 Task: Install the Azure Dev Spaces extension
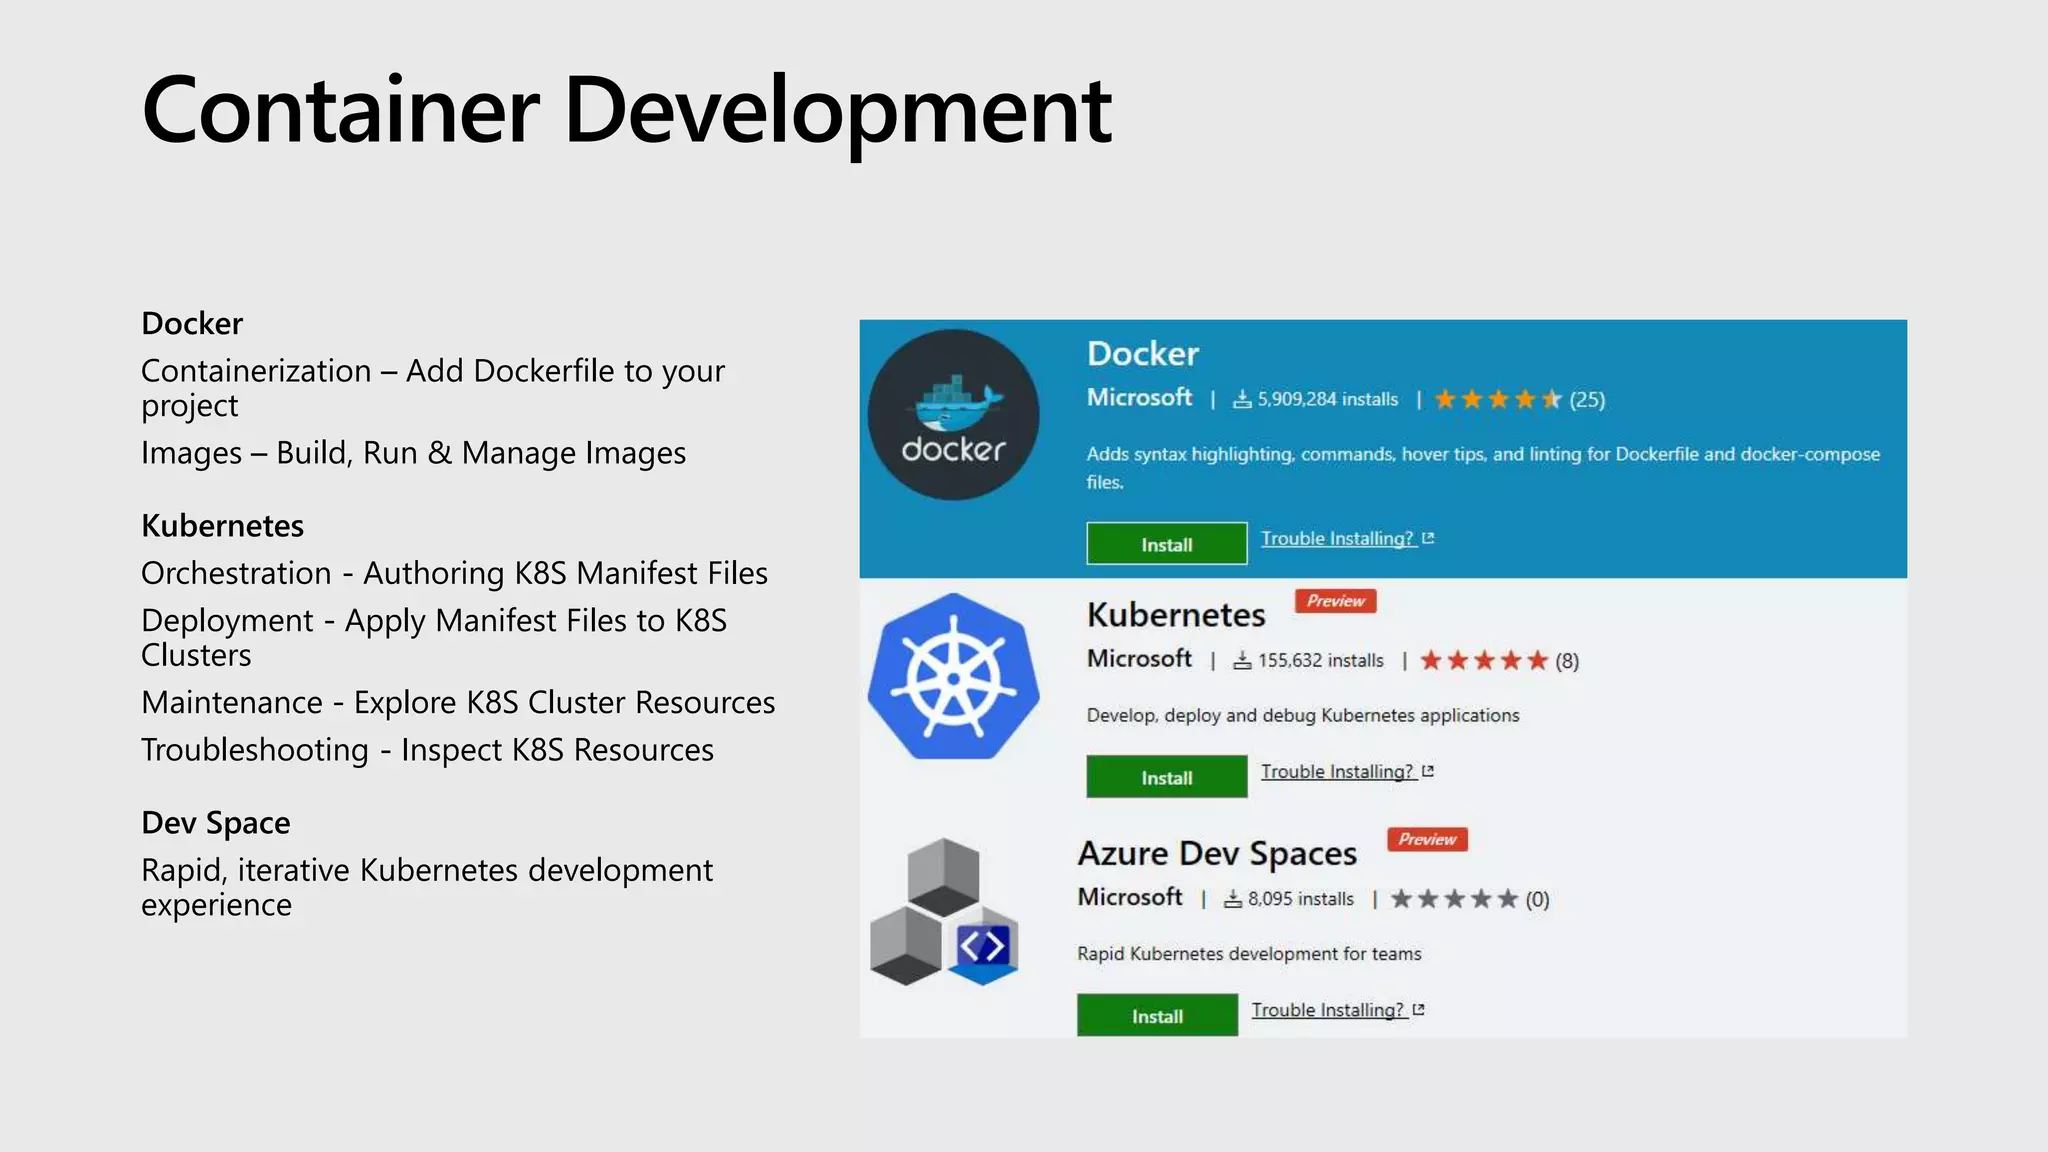[x=1157, y=1015]
